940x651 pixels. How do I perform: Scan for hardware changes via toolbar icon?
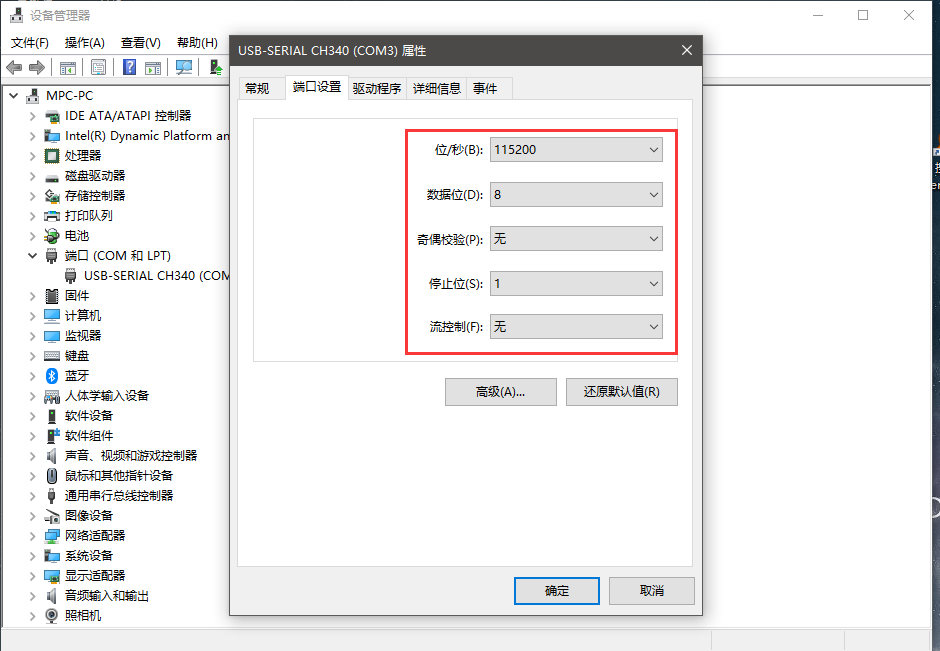[186, 67]
